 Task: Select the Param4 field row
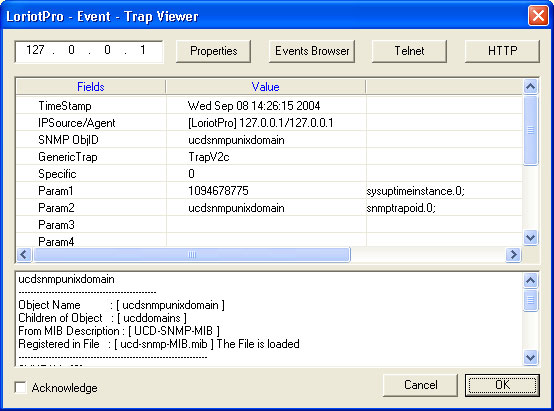pos(269,240)
